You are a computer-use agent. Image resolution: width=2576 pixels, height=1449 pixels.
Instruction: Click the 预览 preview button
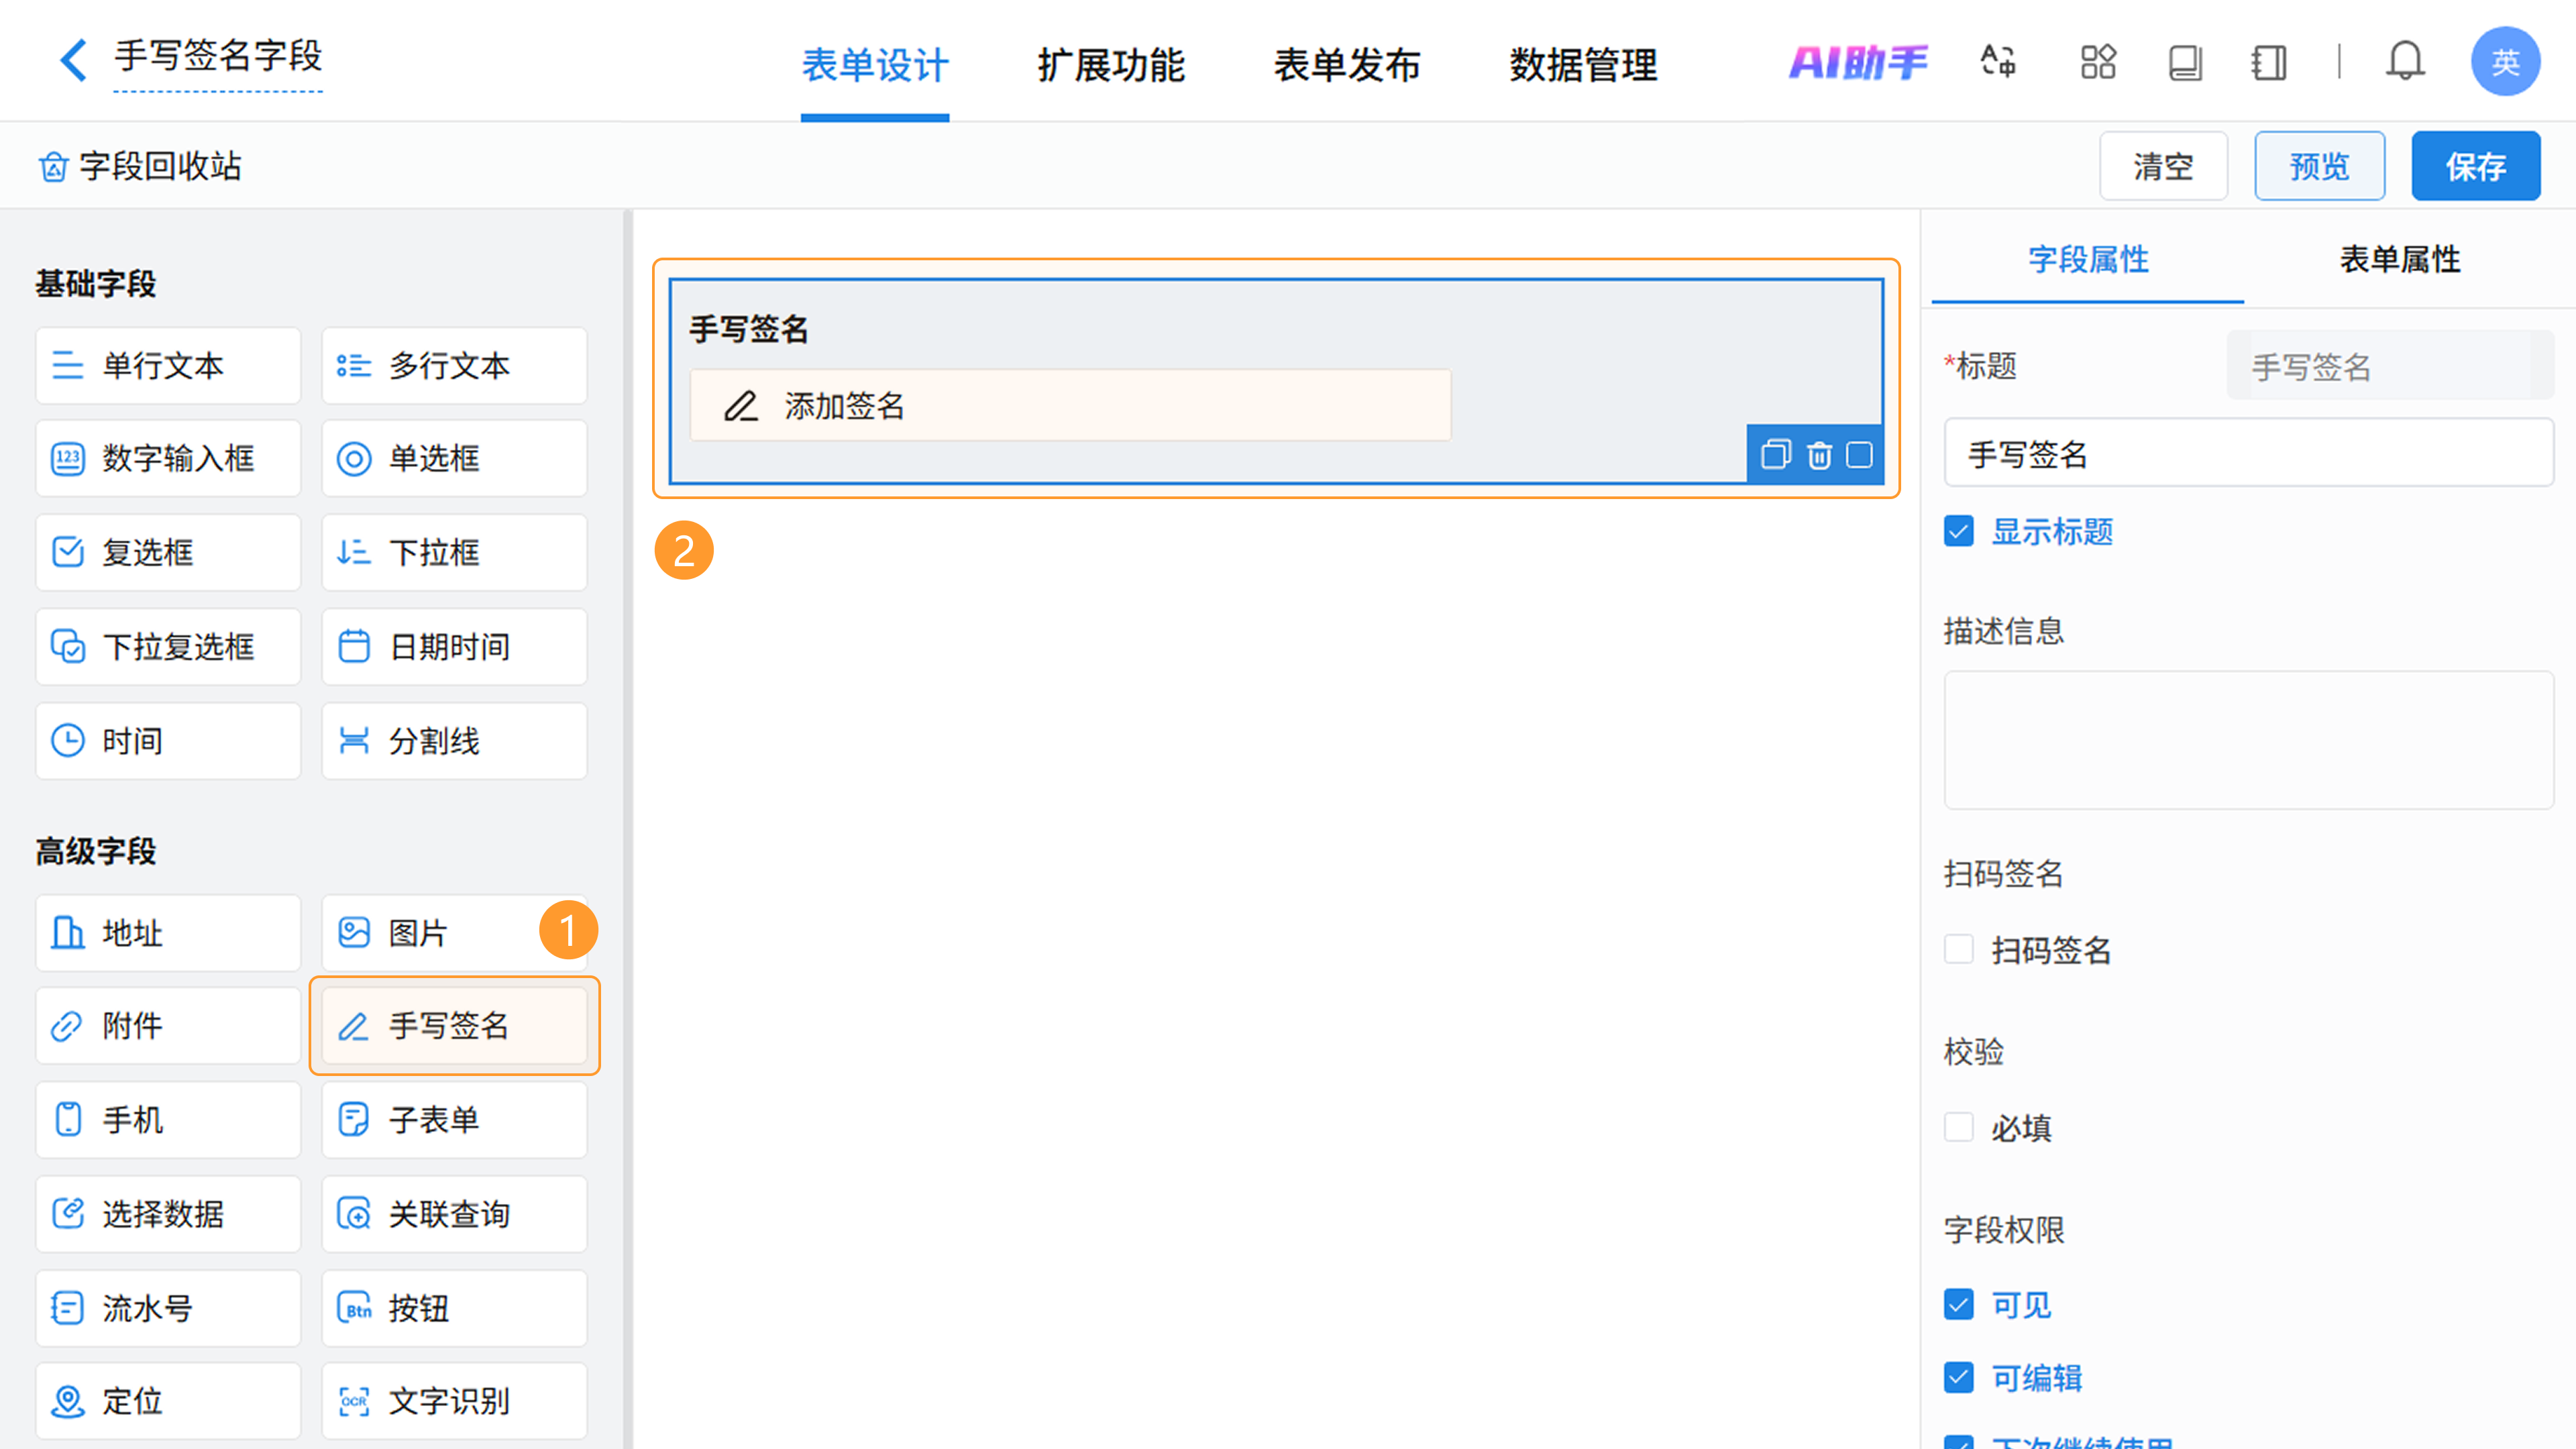[2319, 166]
